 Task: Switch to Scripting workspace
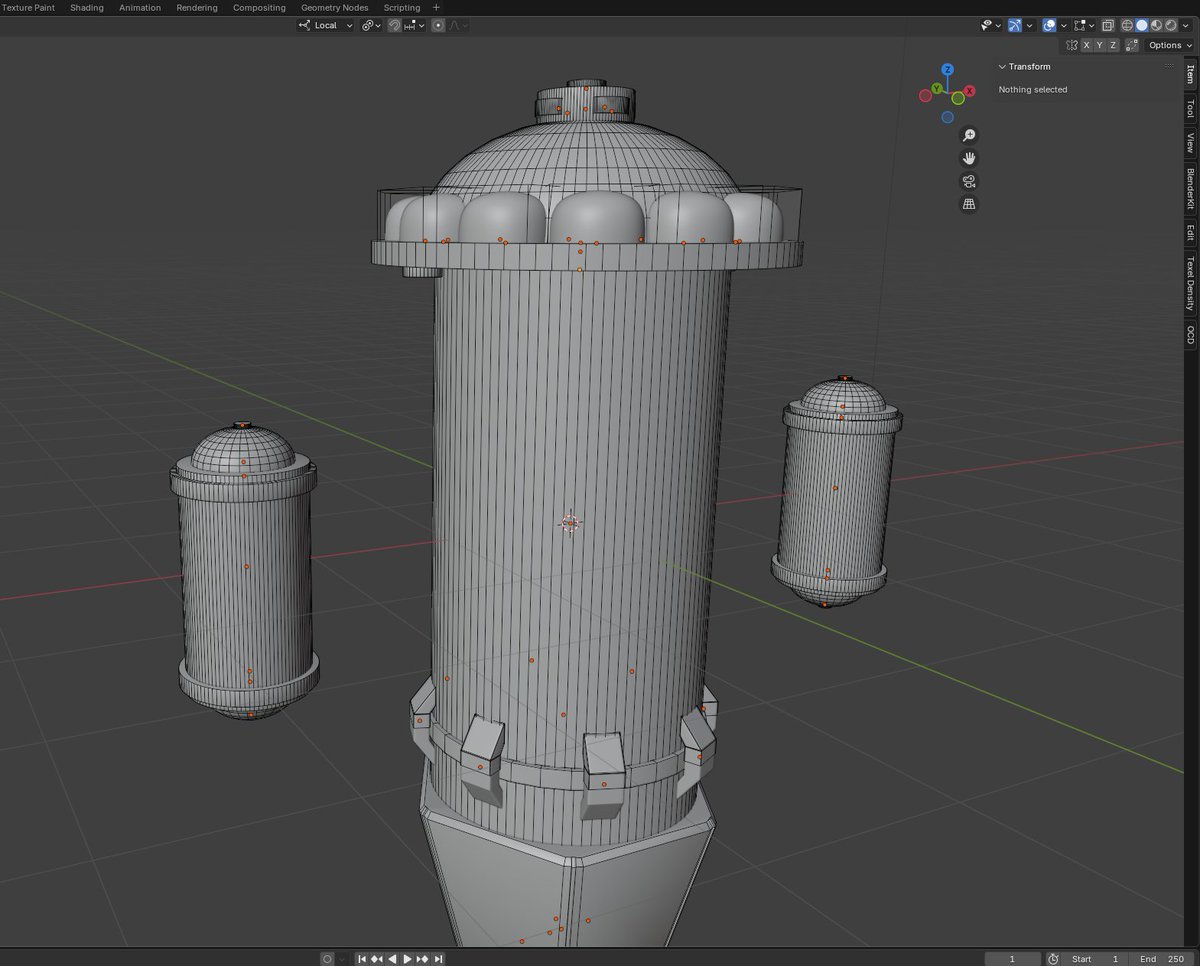[x=402, y=7]
